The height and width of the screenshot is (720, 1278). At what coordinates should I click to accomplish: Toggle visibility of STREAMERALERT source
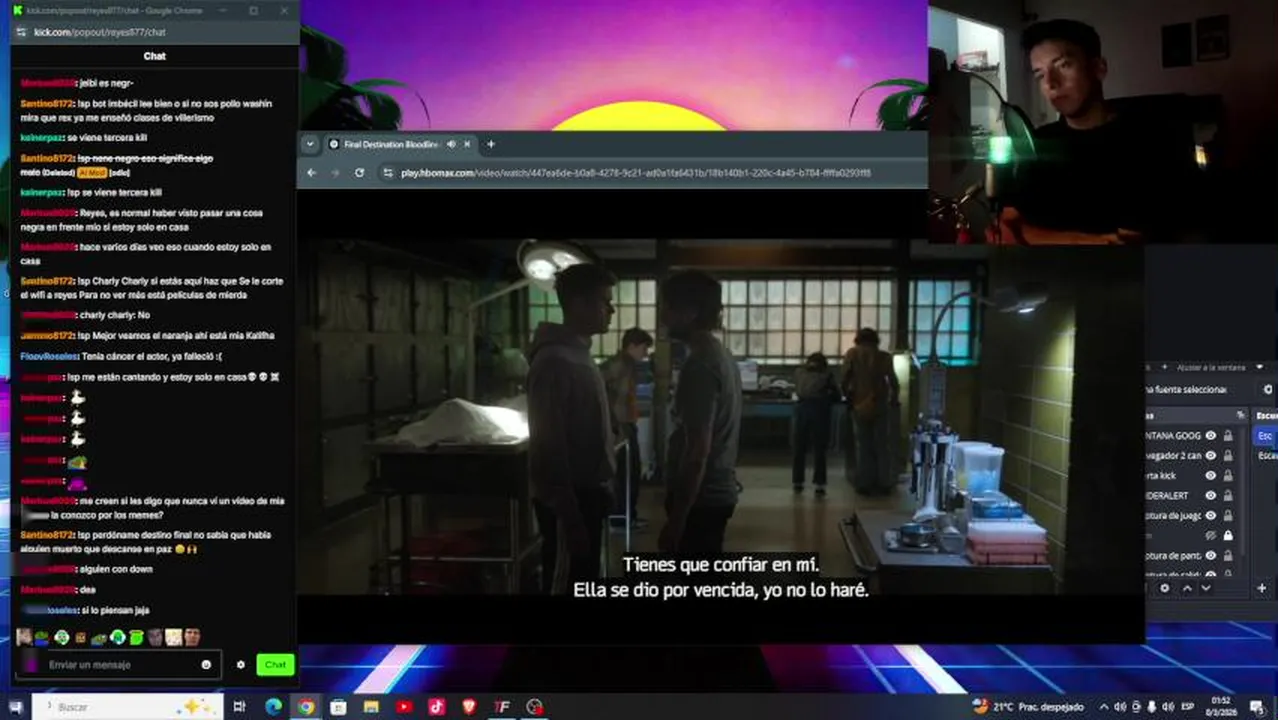click(1211, 496)
